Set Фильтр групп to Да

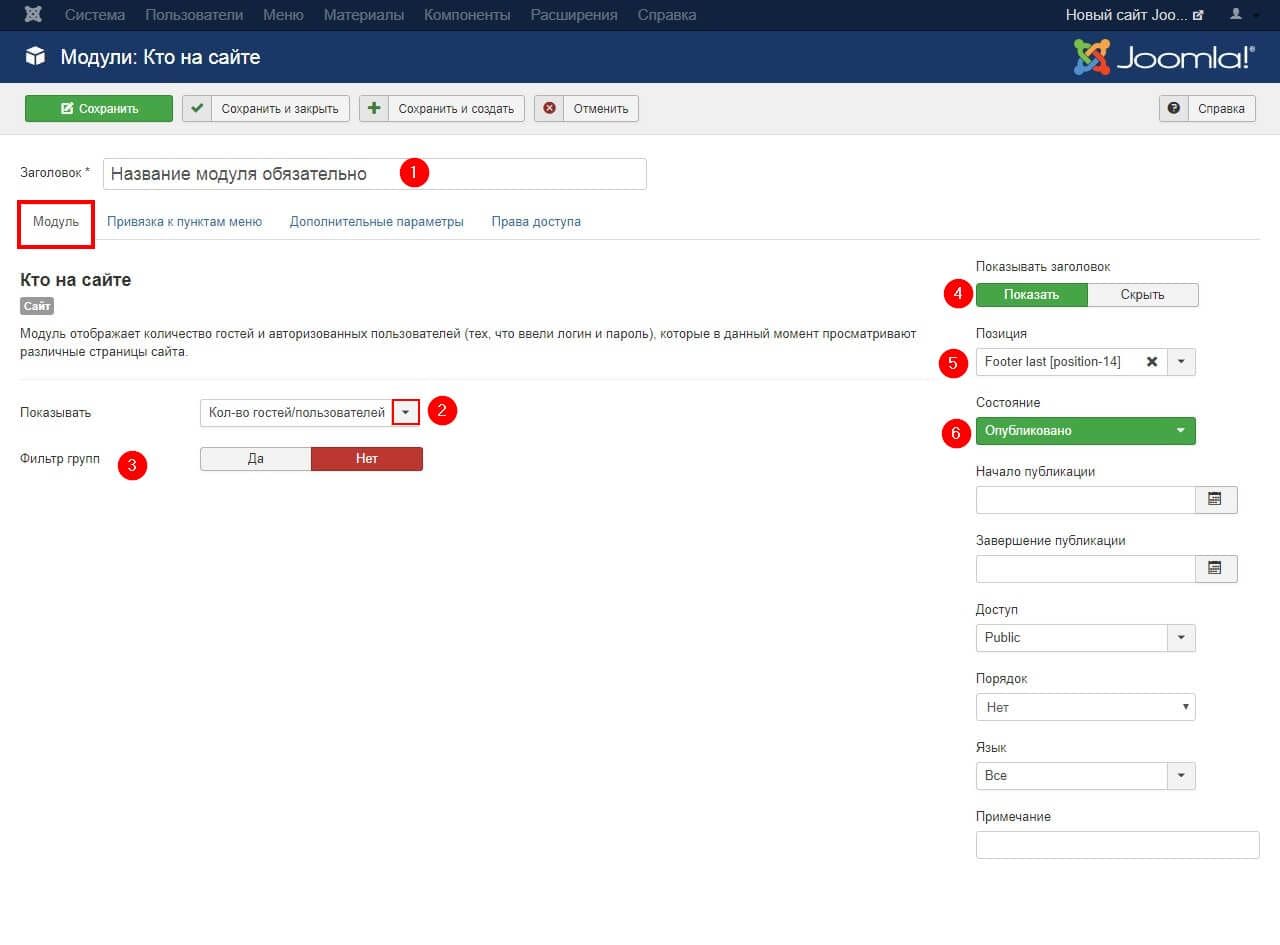[256, 459]
